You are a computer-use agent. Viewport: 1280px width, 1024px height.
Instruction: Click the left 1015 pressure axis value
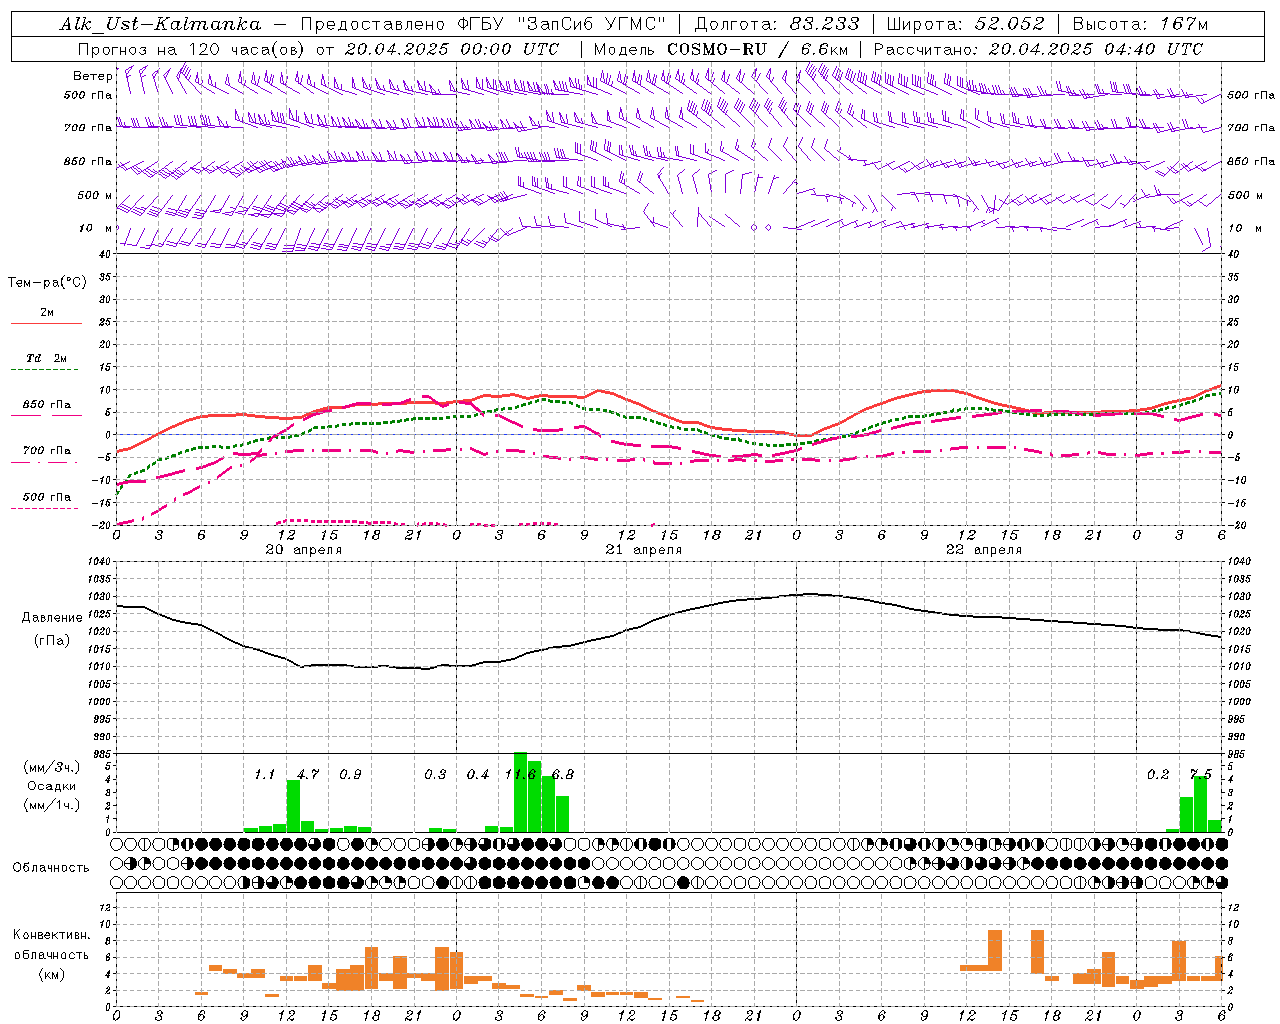point(100,649)
